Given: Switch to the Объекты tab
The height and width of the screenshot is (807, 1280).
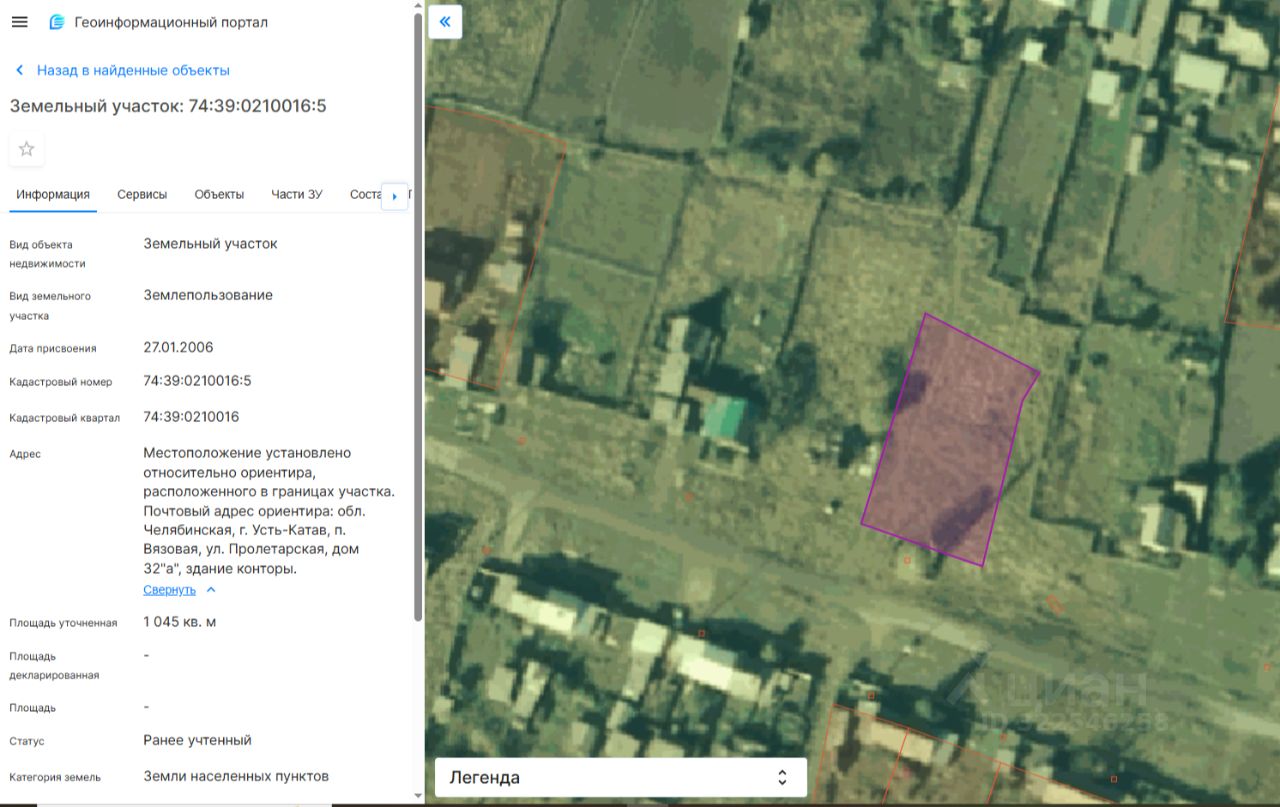Looking at the screenshot, I should [219, 194].
